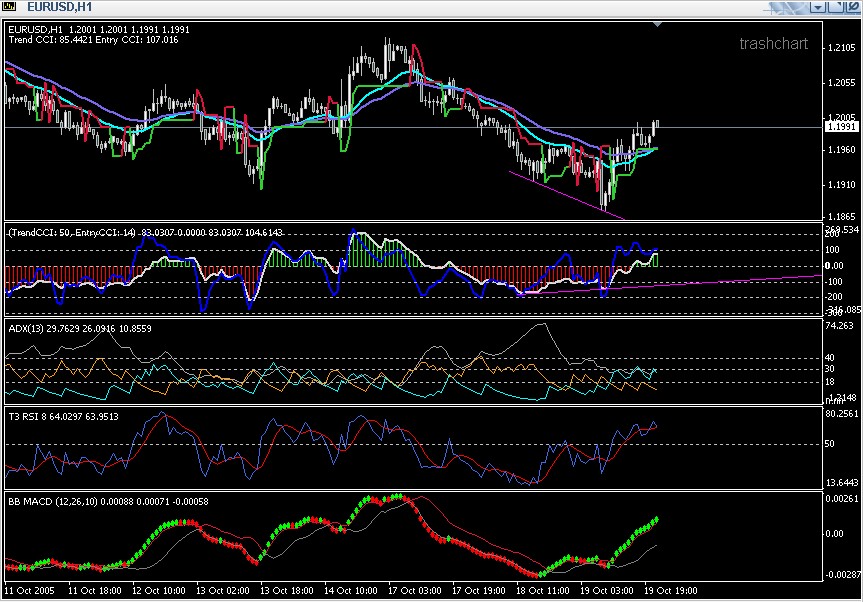Select the magenta trendline under the price lows
863x602 pixels.
click(x=567, y=195)
